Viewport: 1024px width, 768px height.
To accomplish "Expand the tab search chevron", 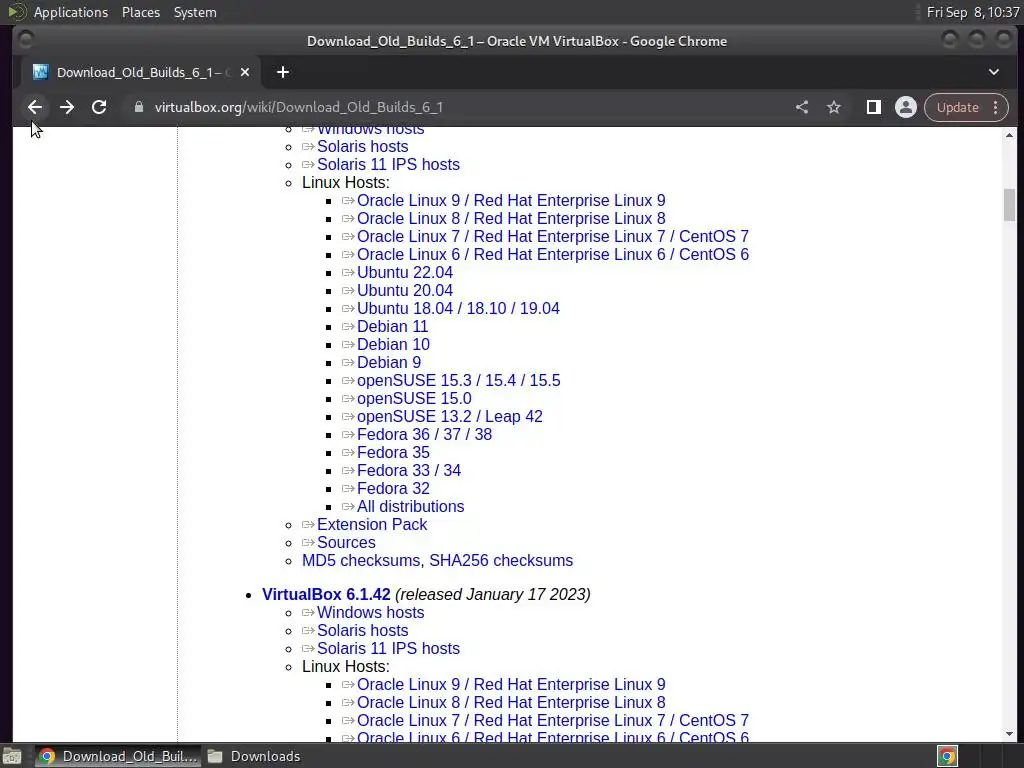I will [x=993, y=72].
